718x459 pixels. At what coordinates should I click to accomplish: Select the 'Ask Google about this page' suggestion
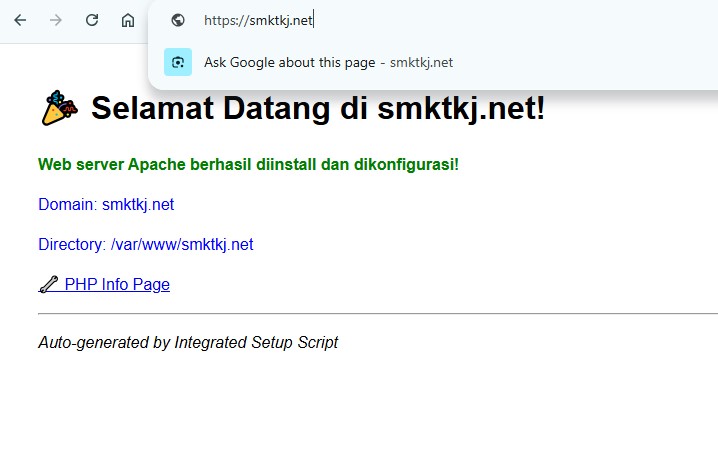290,62
